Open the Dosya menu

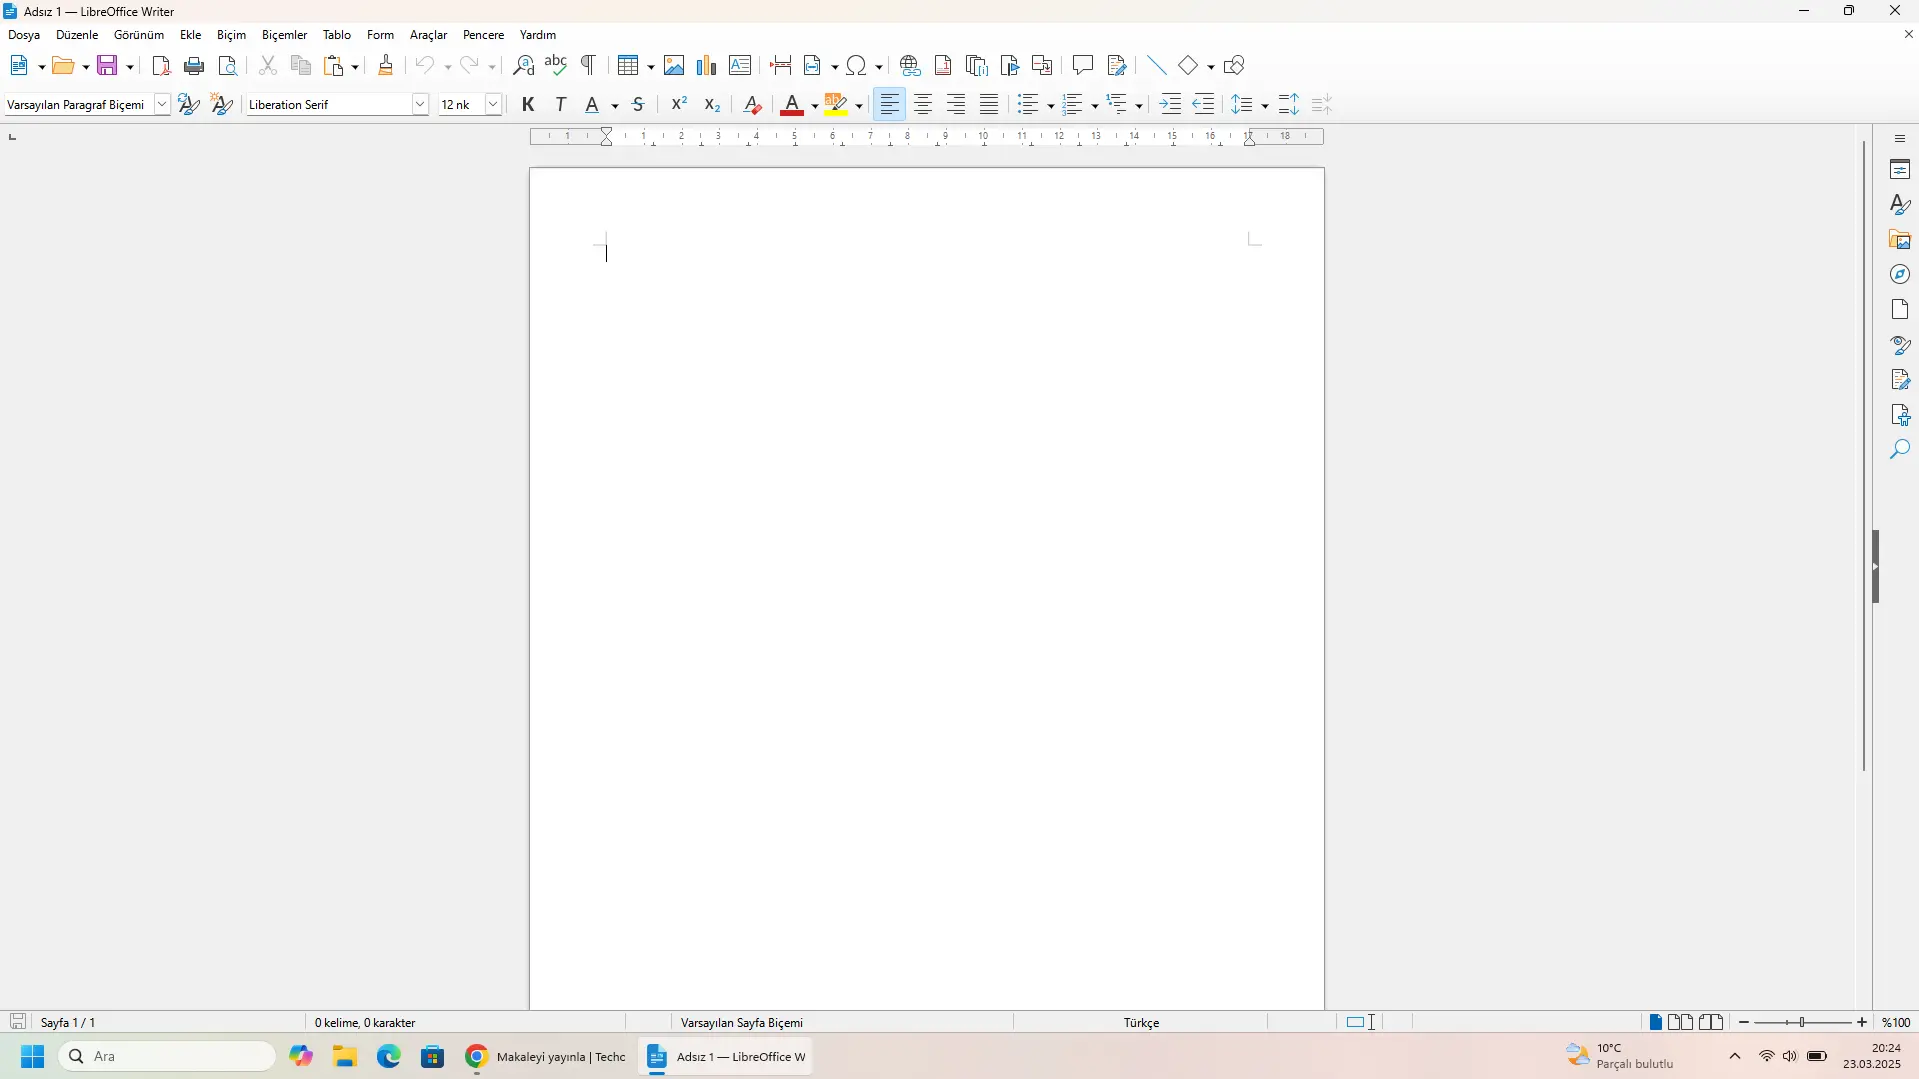tap(24, 35)
